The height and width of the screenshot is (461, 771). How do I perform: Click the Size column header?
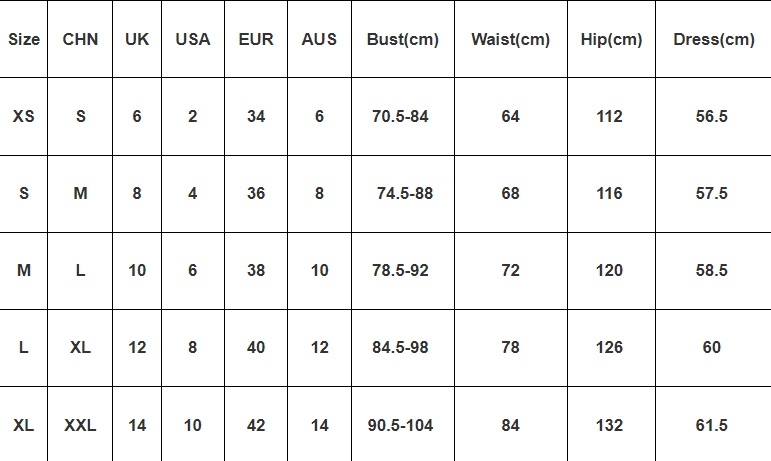coord(24,40)
